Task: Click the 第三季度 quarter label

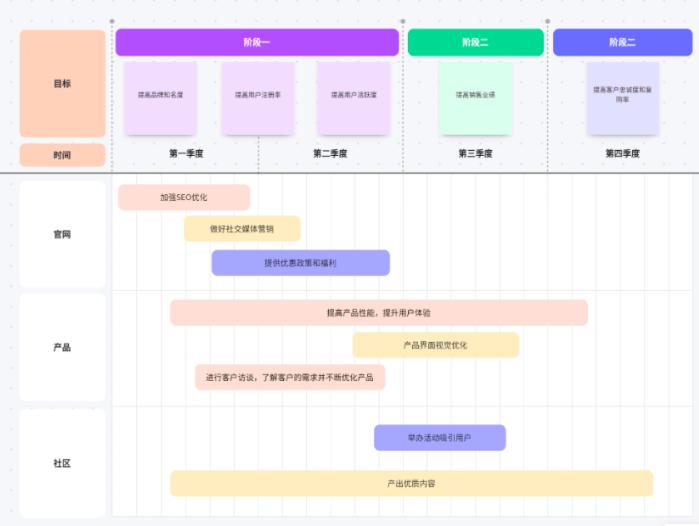Action: pyautogui.click(x=475, y=154)
